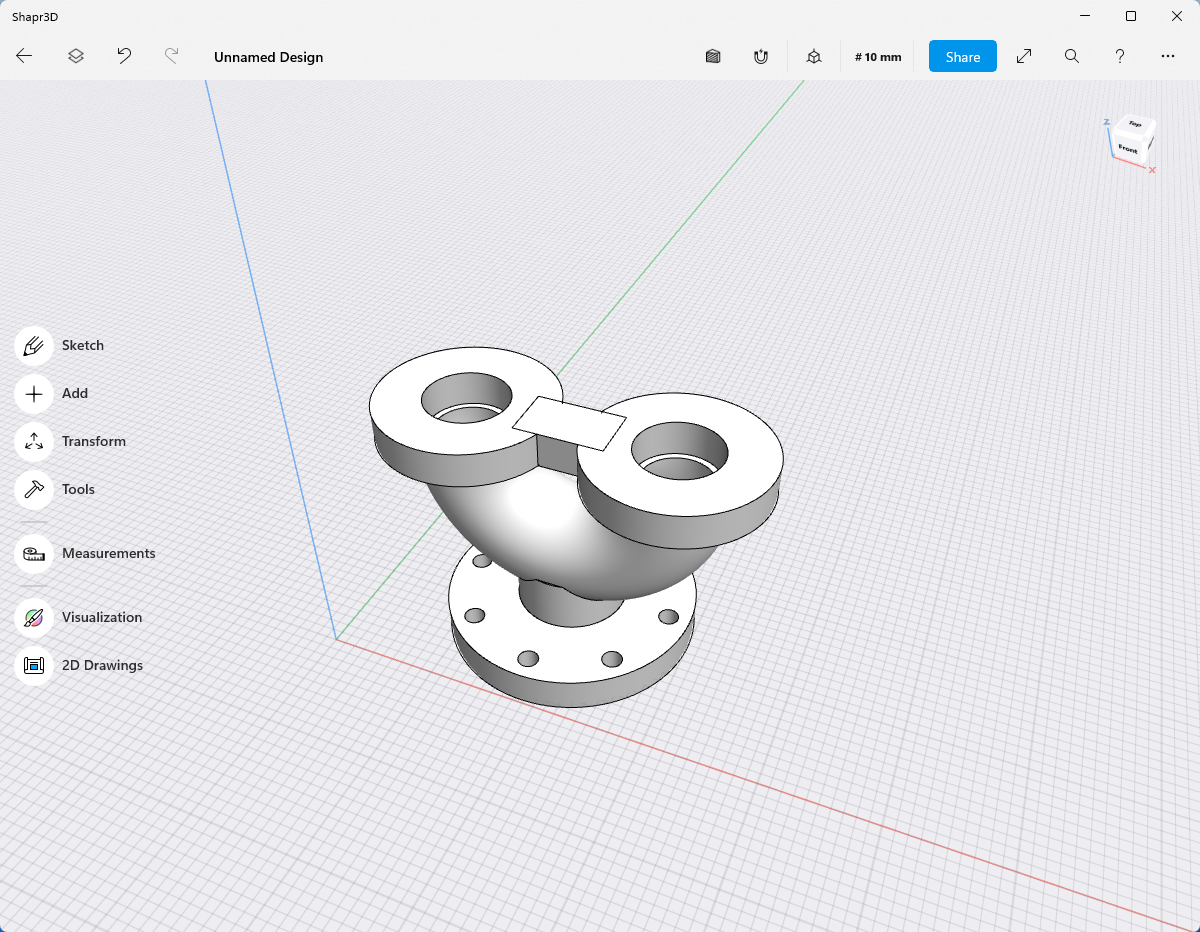Viewport: 1200px width, 932px height.
Task: Expand the Transform tools
Action: click(x=34, y=441)
